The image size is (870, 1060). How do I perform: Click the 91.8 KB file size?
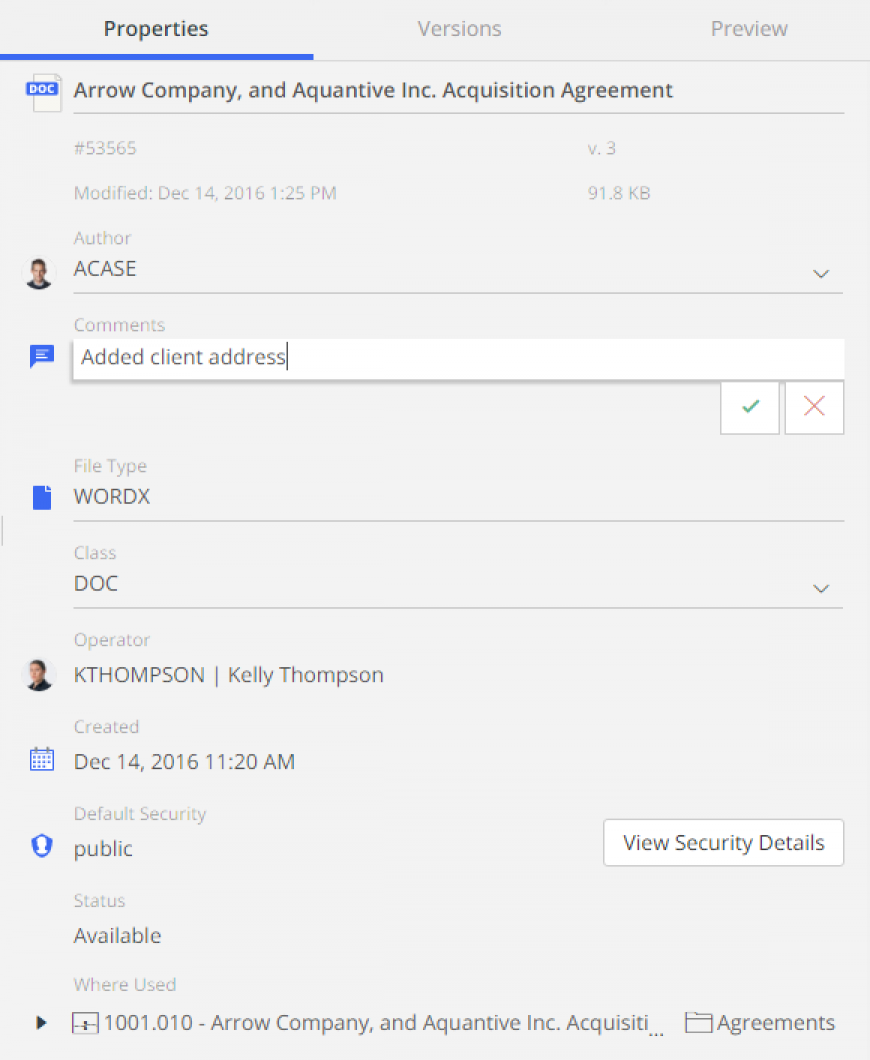tap(619, 193)
